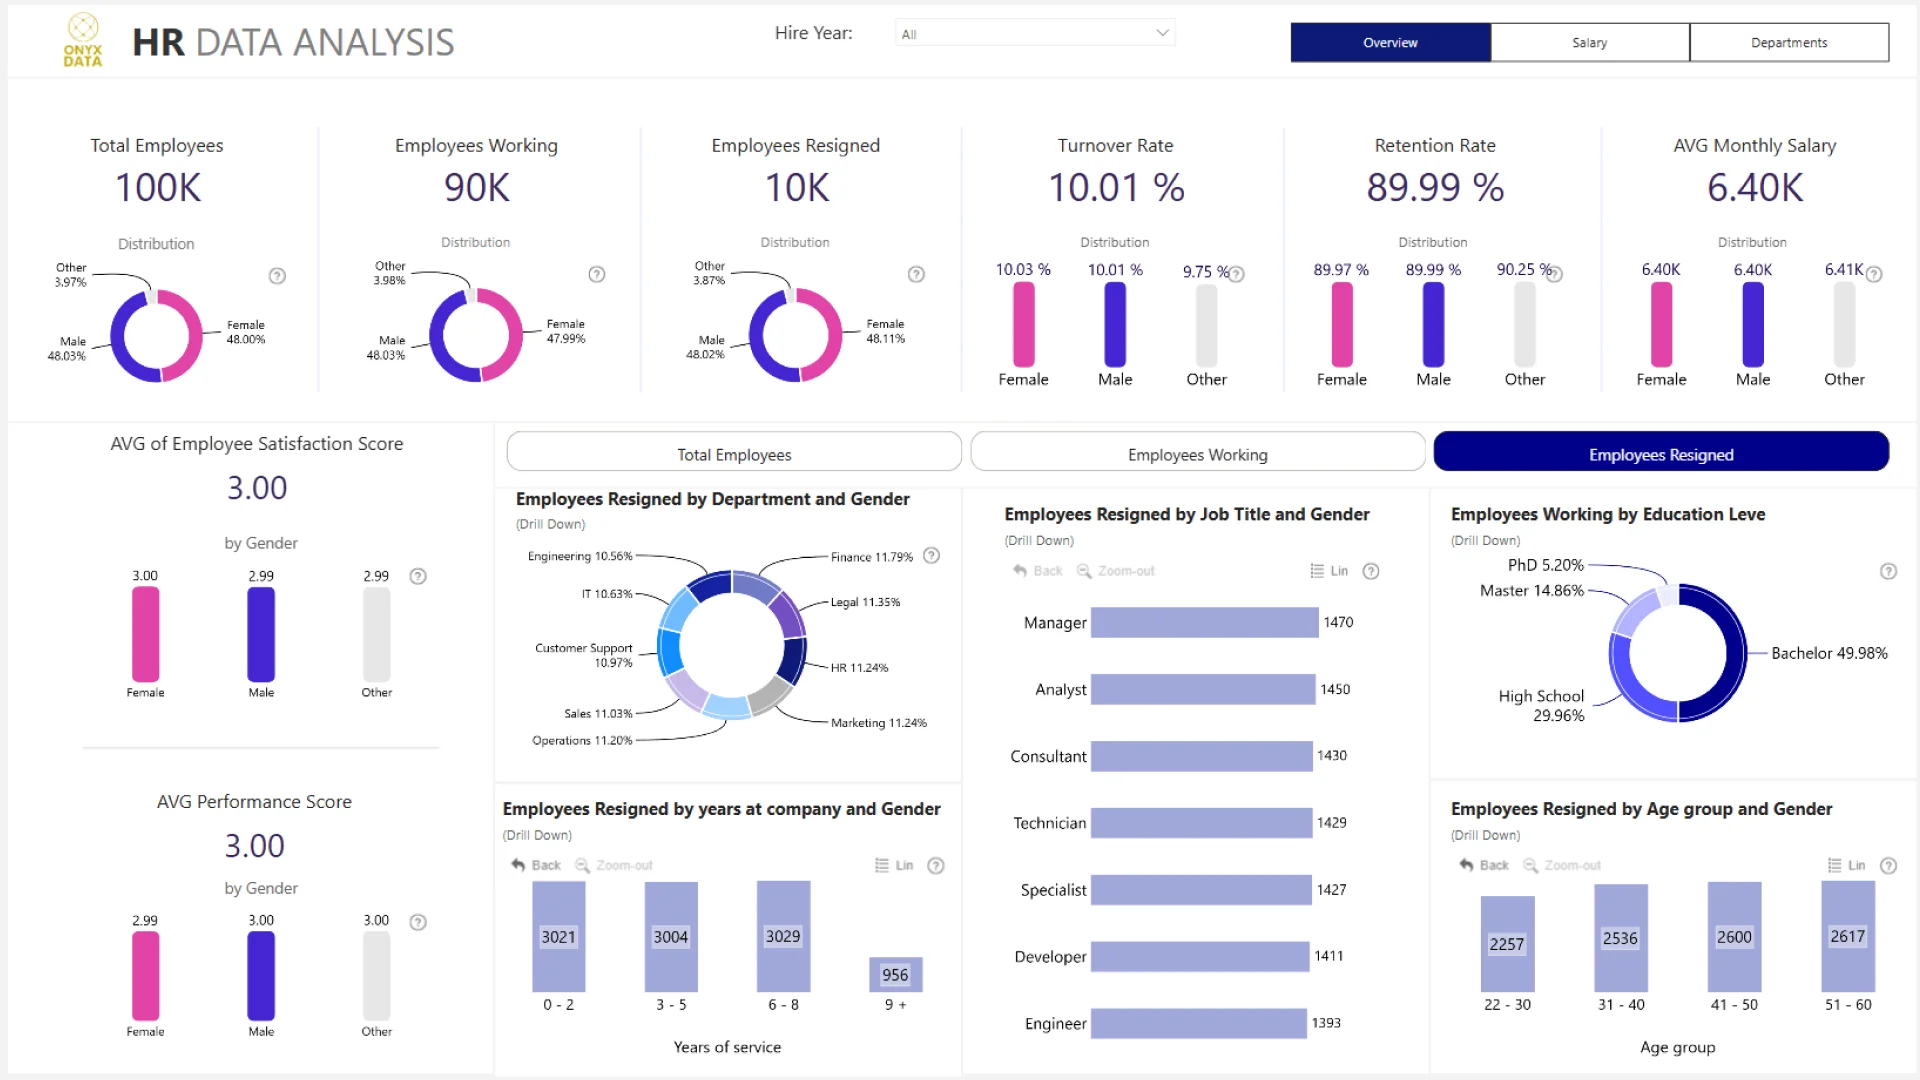The width and height of the screenshot is (1920, 1080).
Task: Select the Manager bar with 1470
Action: 1204,622
